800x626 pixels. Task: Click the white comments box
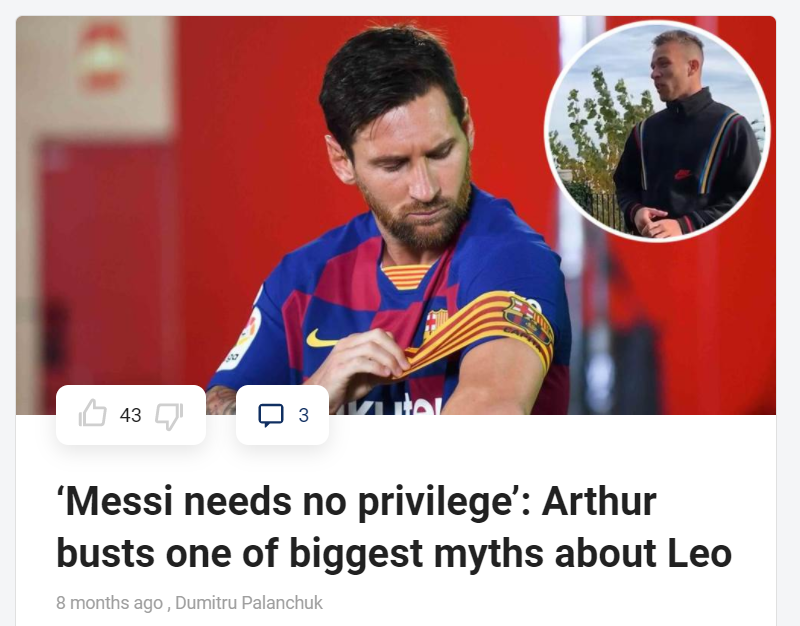[282, 415]
